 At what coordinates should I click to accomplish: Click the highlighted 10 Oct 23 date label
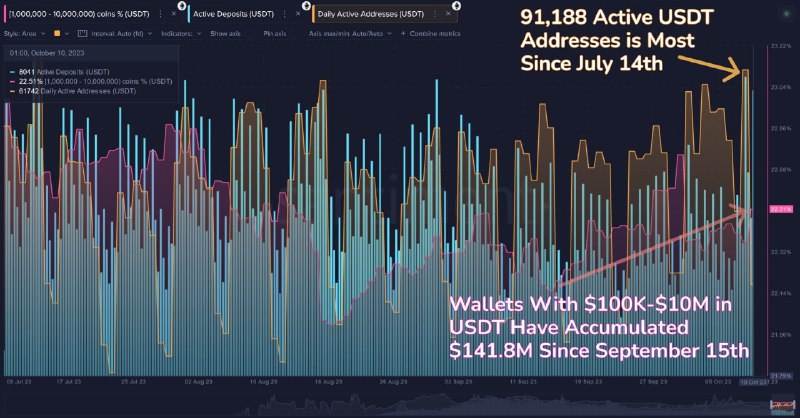click(754, 382)
